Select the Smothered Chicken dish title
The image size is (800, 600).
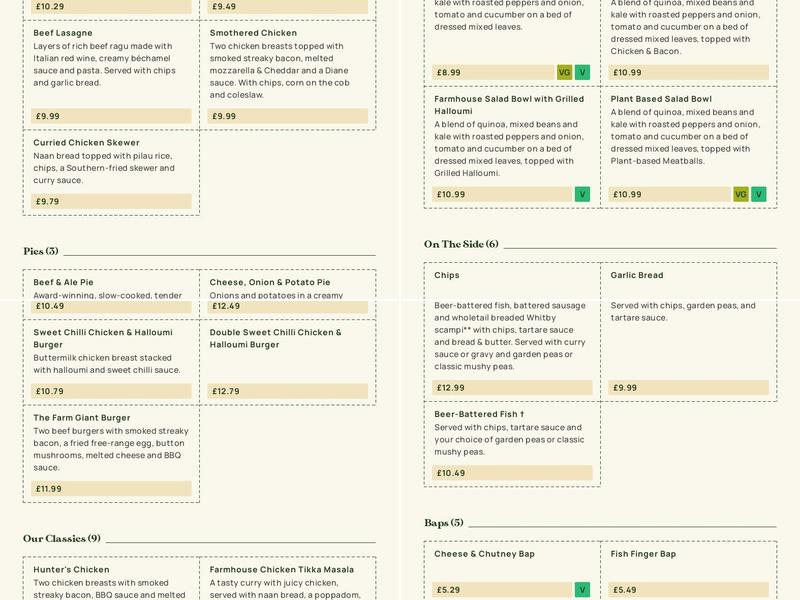[253, 33]
